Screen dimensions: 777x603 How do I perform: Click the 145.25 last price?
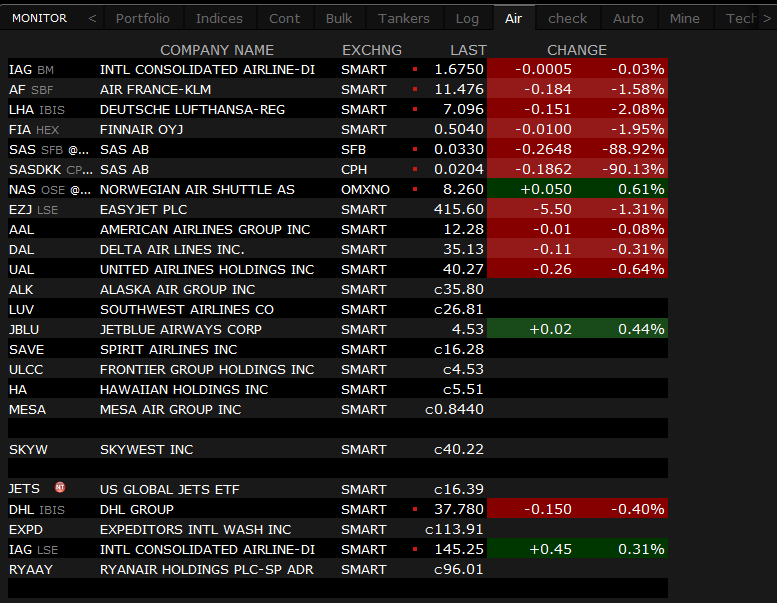(x=459, y=549)
